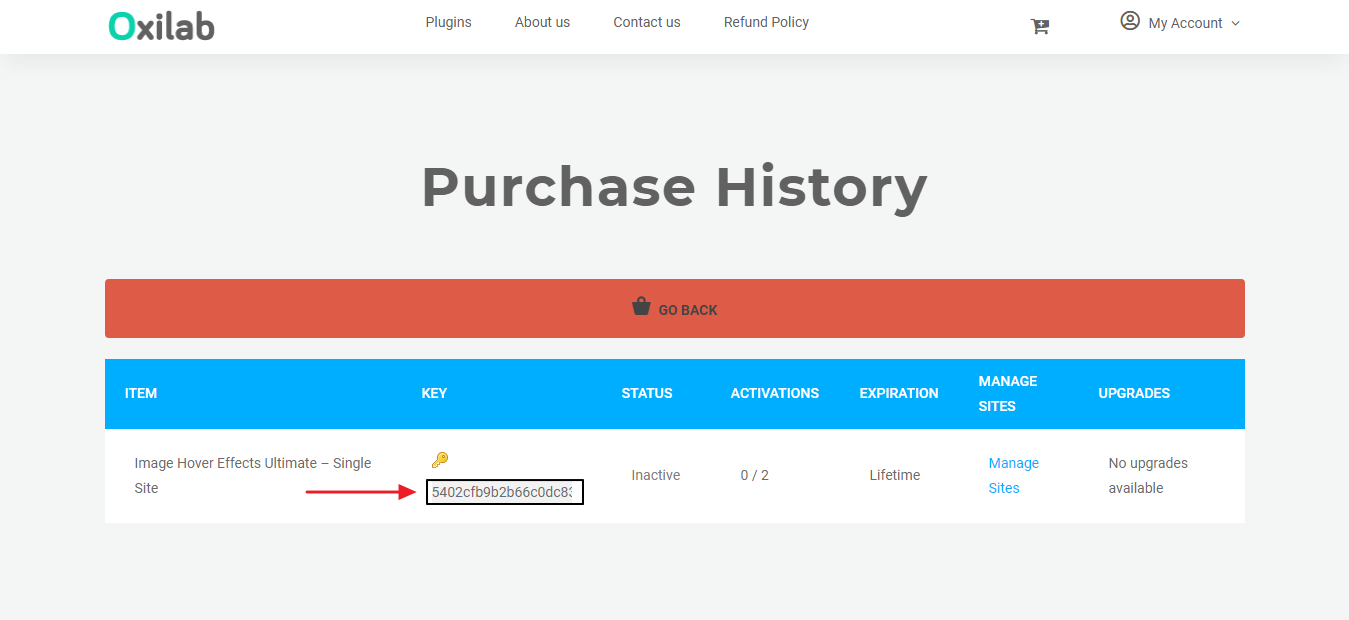Image resolution: width=1349 pixels, height=620 pixels.
Task: Click the KEY column header
Action: 434,393
